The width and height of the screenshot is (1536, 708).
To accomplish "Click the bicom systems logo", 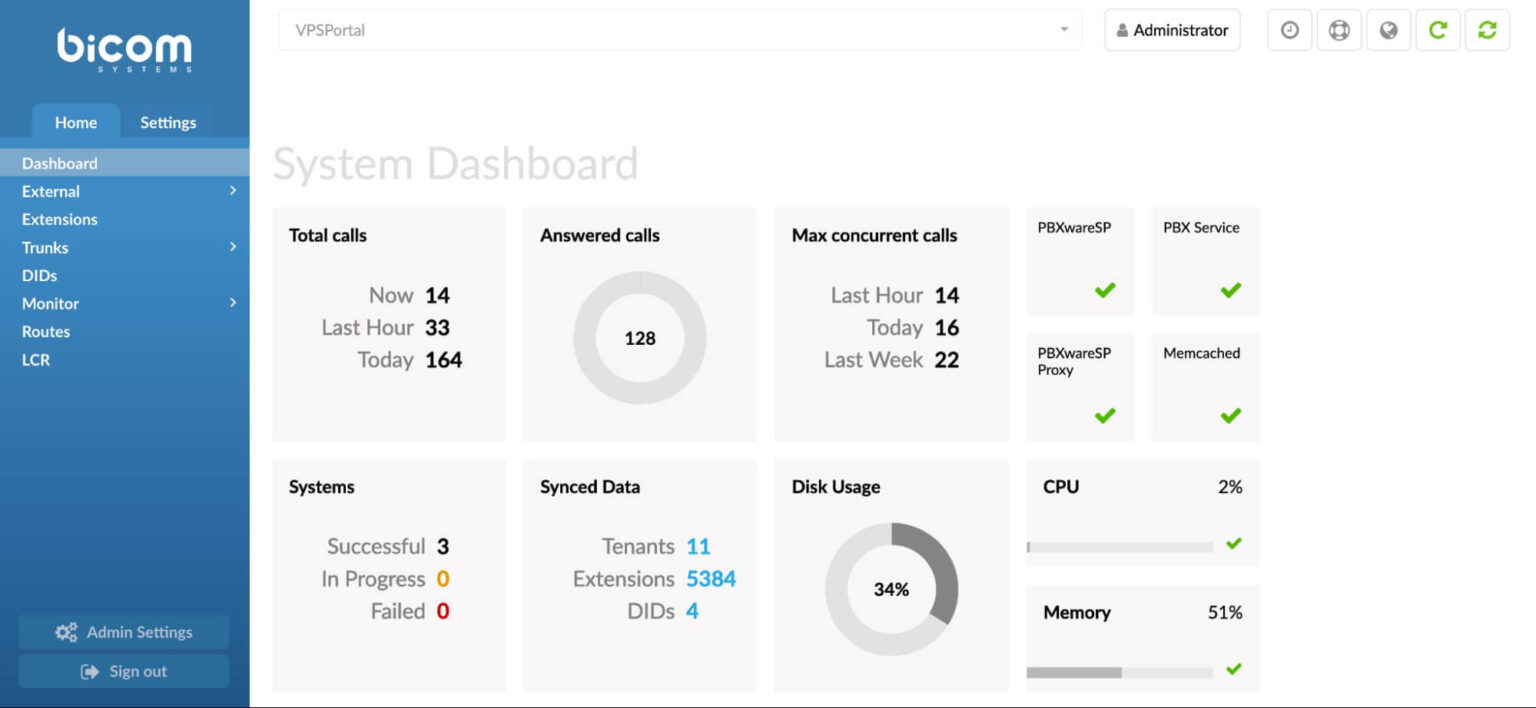I will tap(124, 48).
